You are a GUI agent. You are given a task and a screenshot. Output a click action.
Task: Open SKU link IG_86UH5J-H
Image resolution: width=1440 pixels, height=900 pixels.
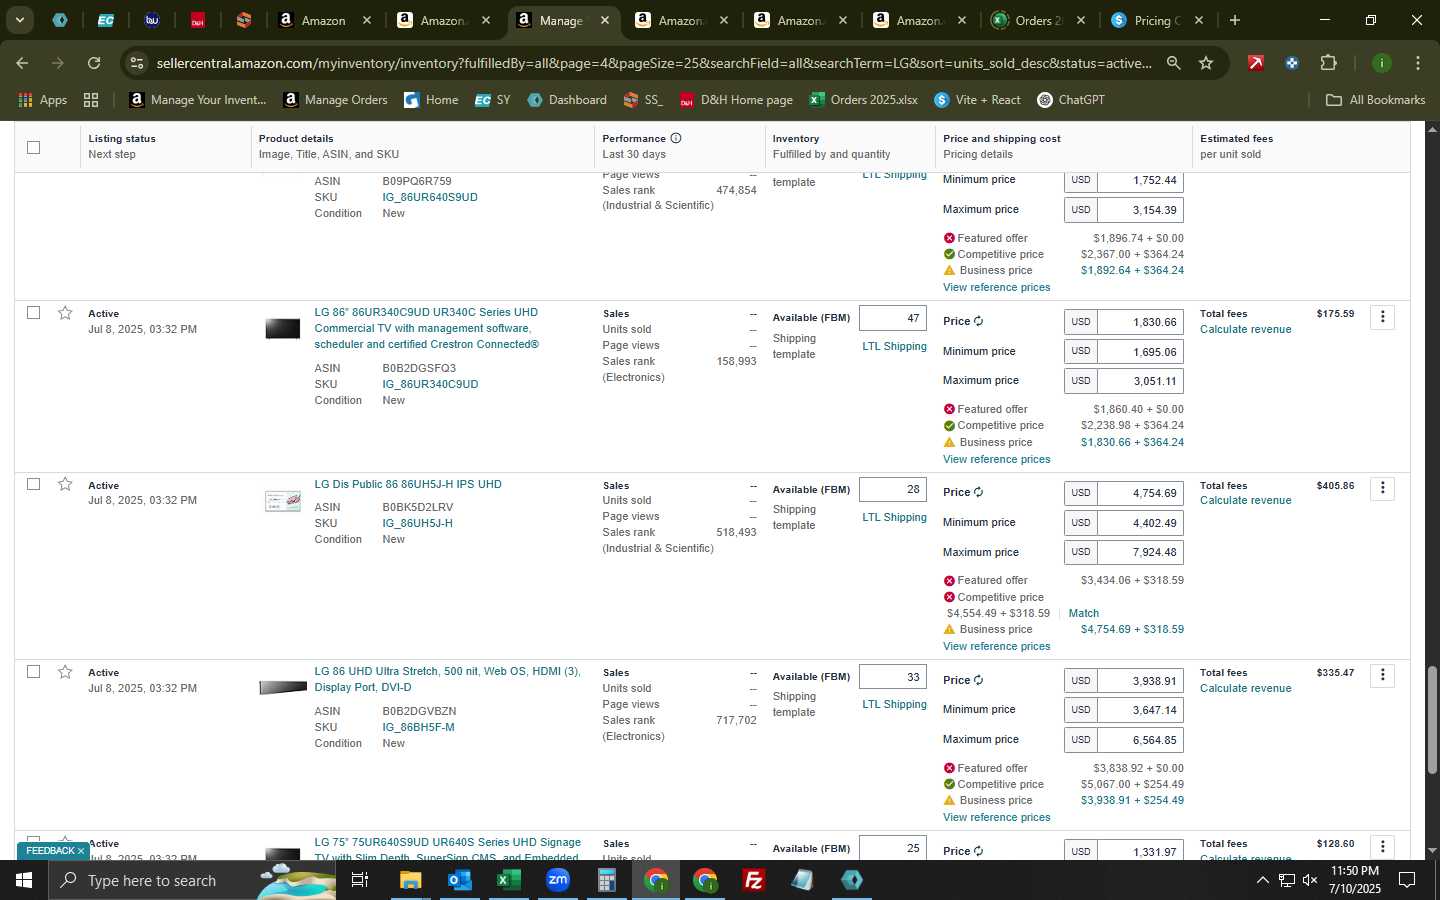(x=417, y=523)
